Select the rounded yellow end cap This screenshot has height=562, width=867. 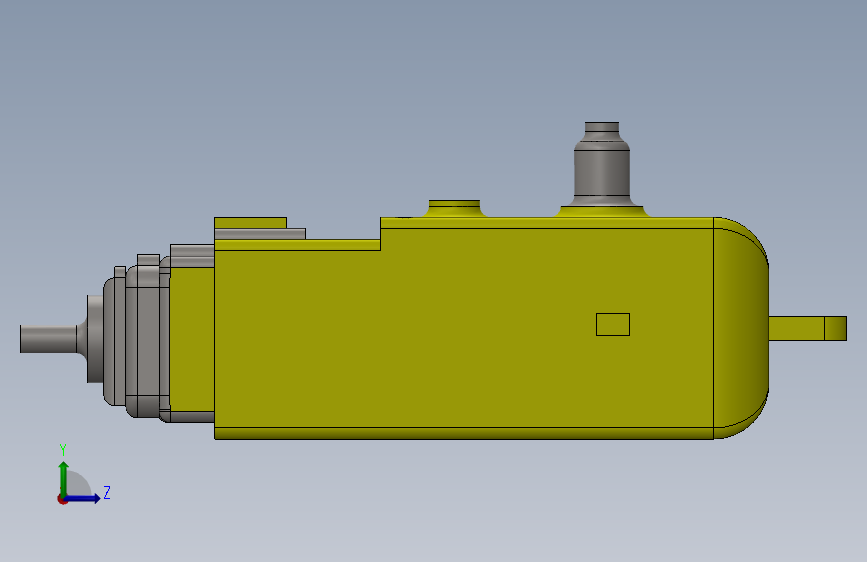pos(741,328)
